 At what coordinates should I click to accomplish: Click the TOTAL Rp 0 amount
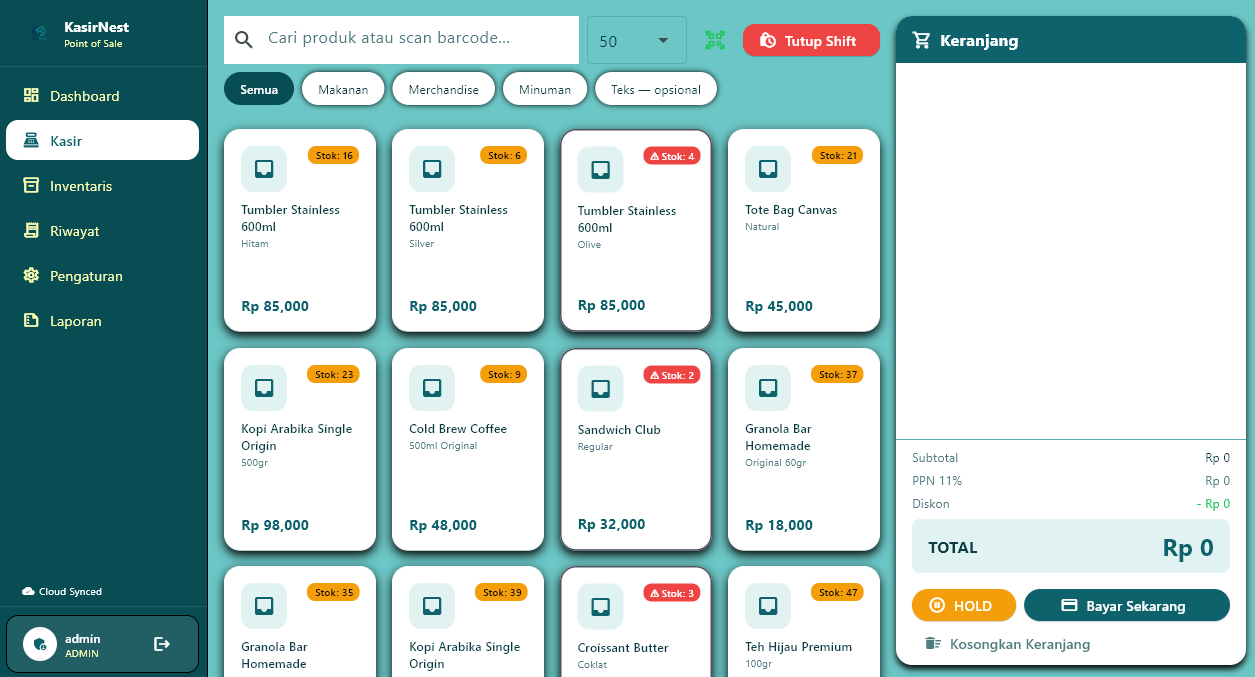(1188, 547)
